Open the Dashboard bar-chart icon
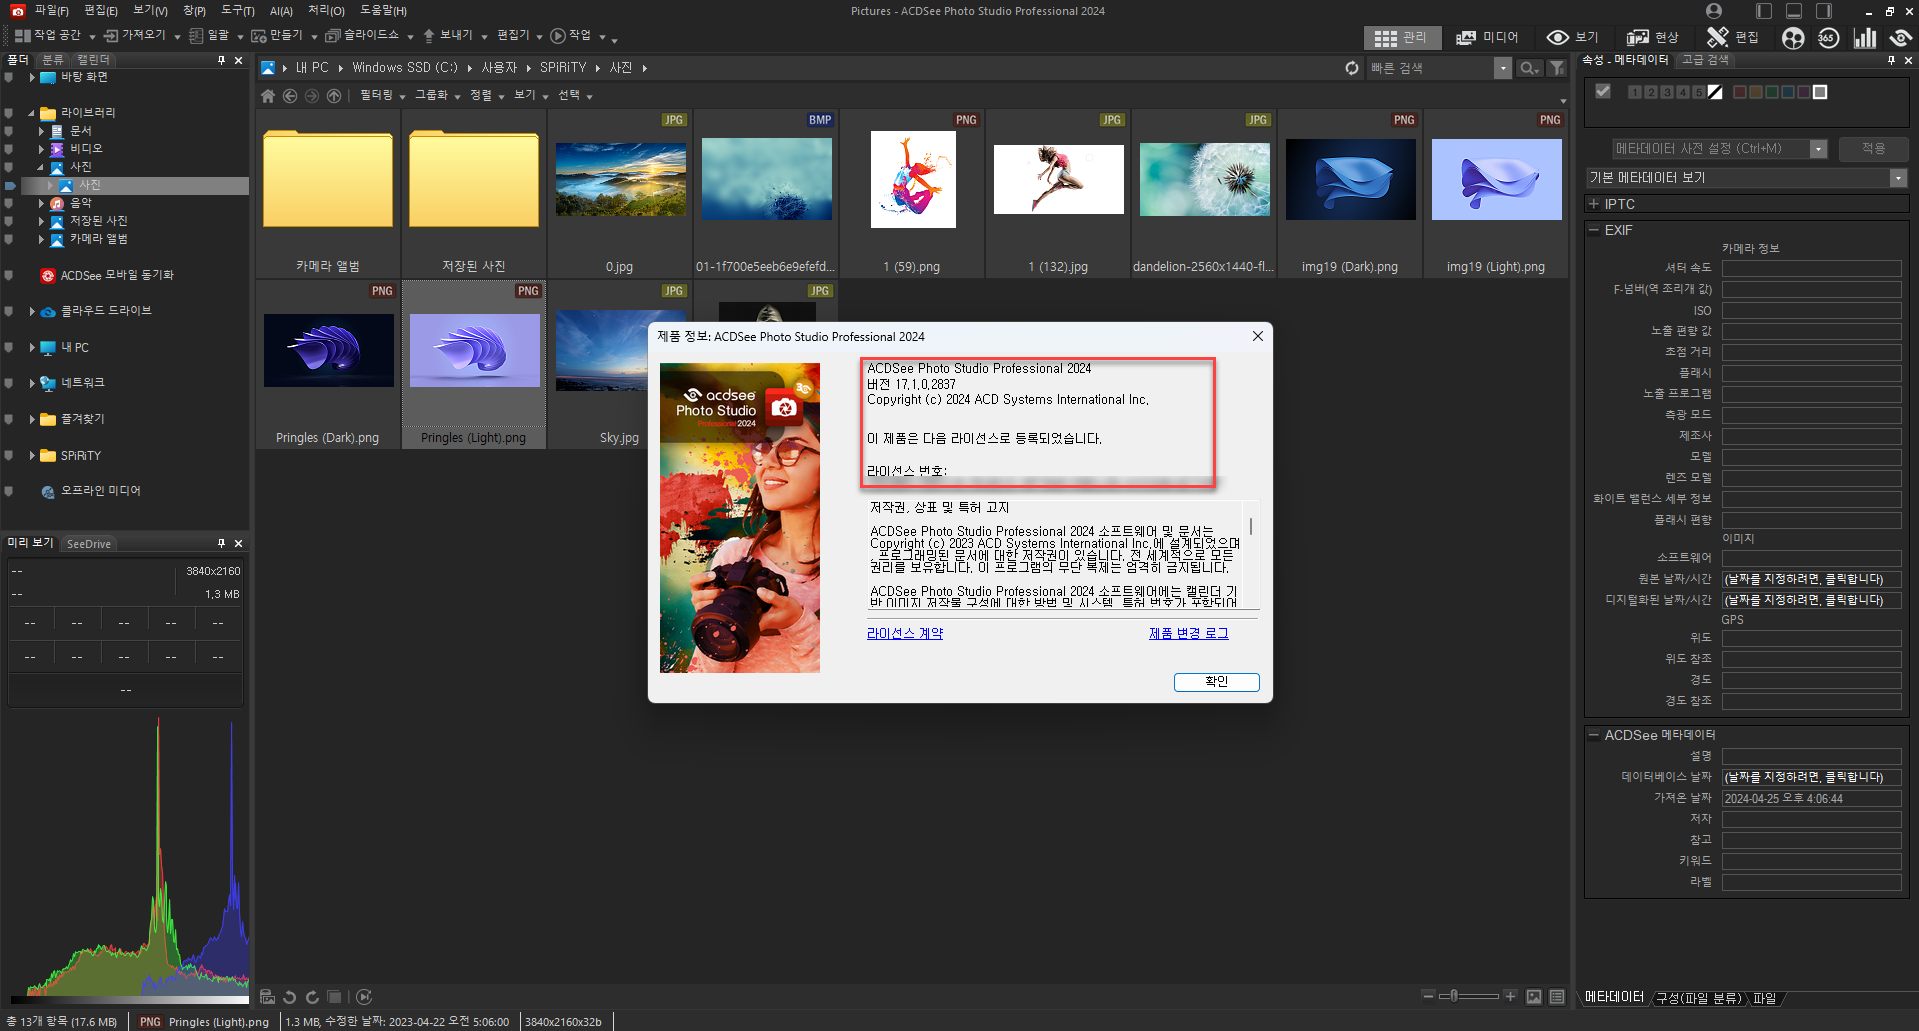Screen dimensions: 1919x1031 1865,38
